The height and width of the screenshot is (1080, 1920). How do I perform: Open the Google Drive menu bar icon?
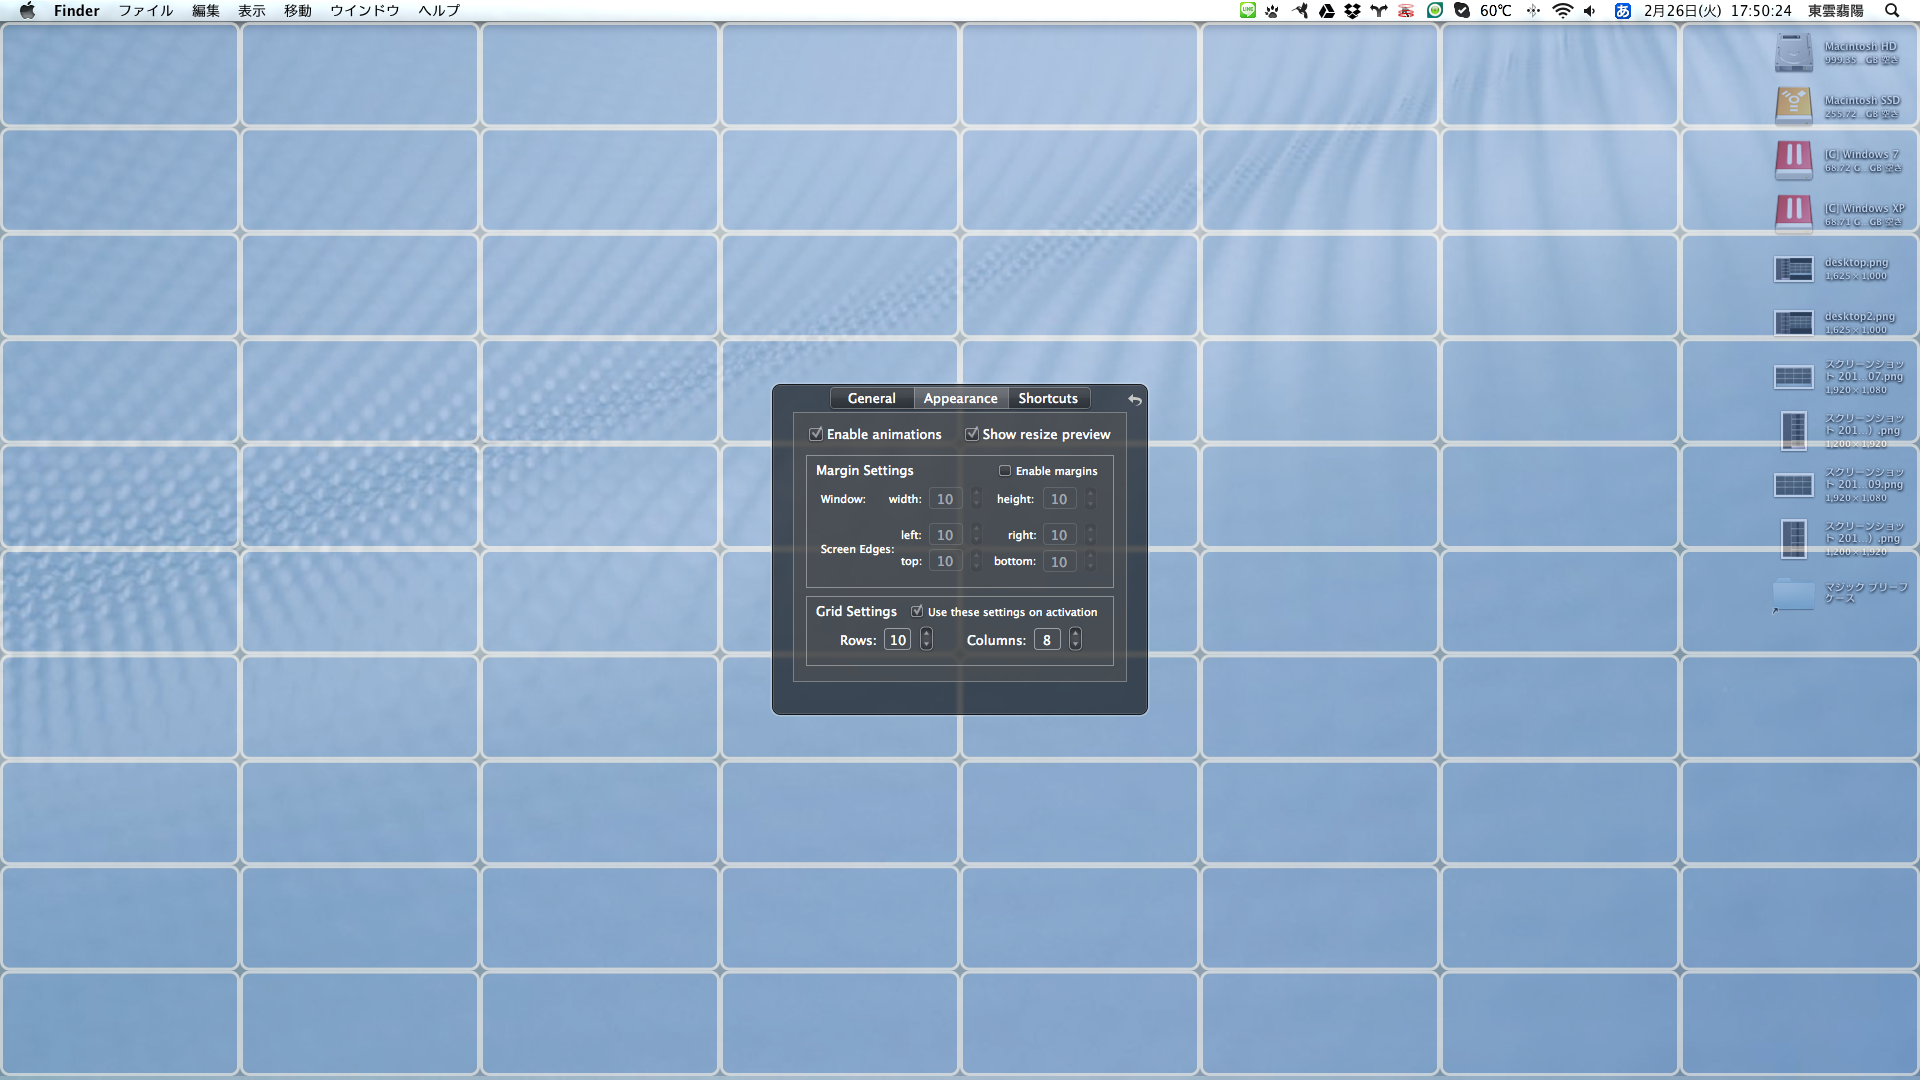tap(1326, 11)
